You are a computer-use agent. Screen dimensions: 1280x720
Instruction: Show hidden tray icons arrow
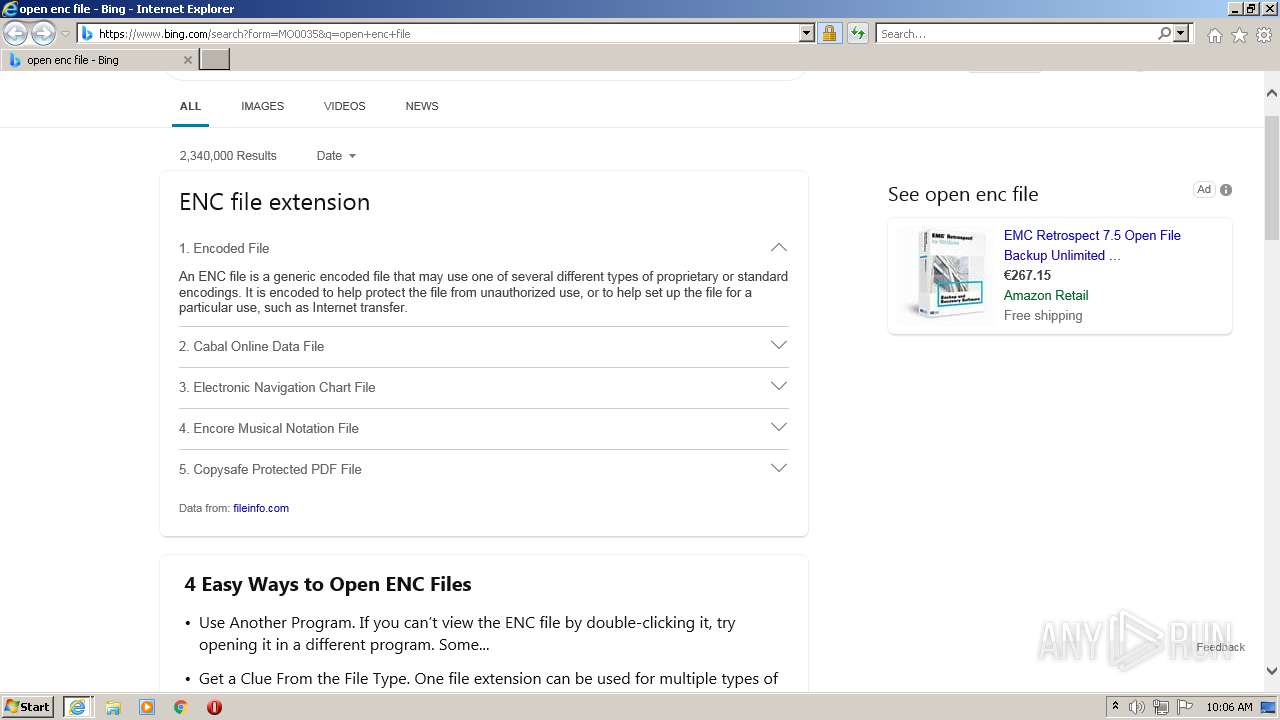[x=1115, y=707]
